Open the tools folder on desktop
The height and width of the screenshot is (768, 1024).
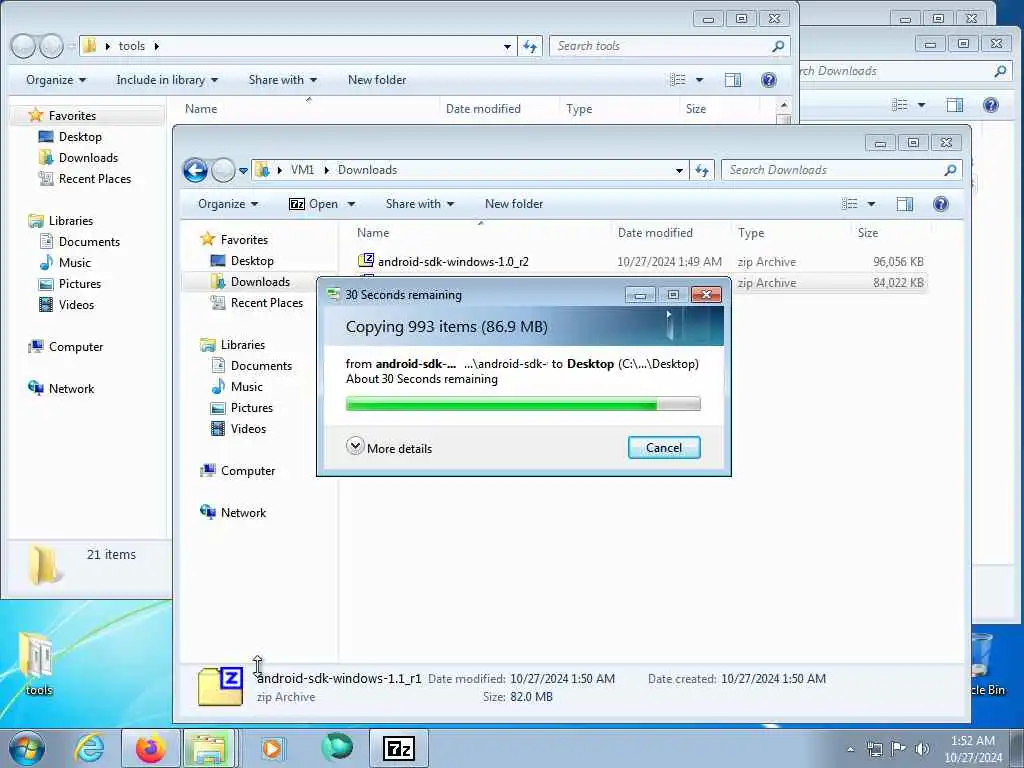(x=38, y=663)
